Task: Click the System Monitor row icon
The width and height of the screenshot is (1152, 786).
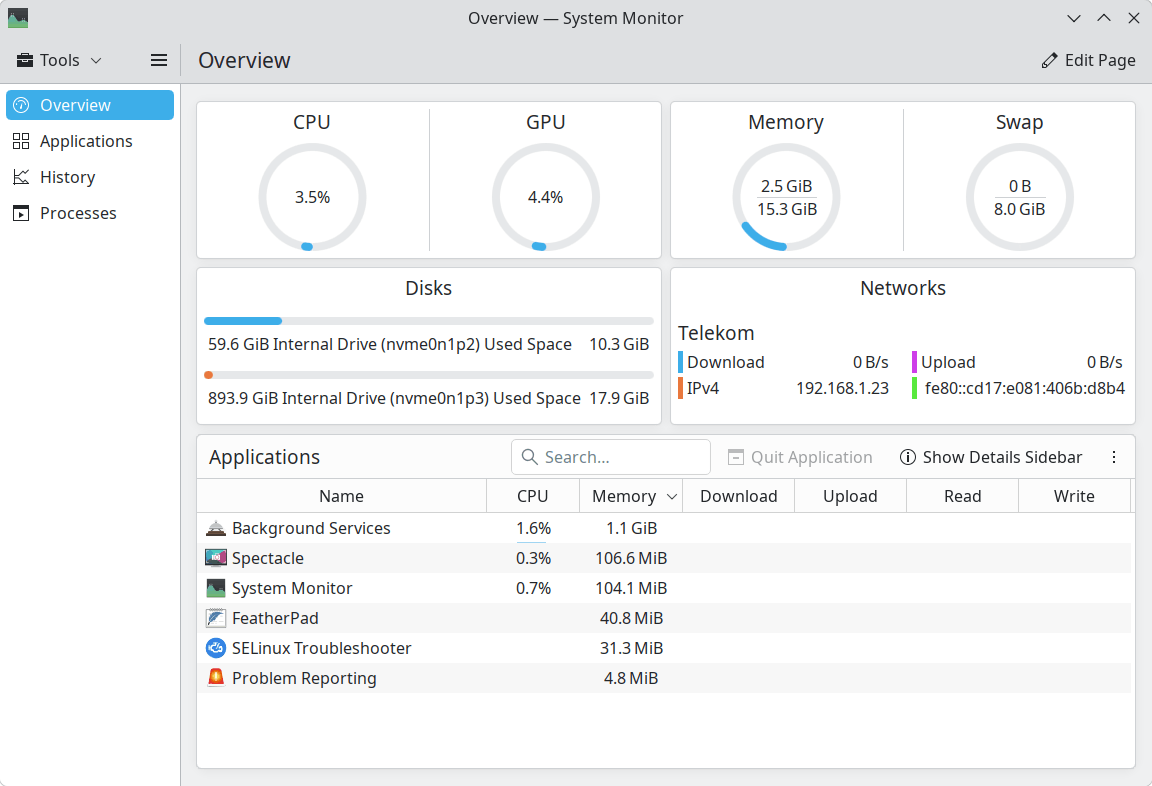Action: point(216,588)
